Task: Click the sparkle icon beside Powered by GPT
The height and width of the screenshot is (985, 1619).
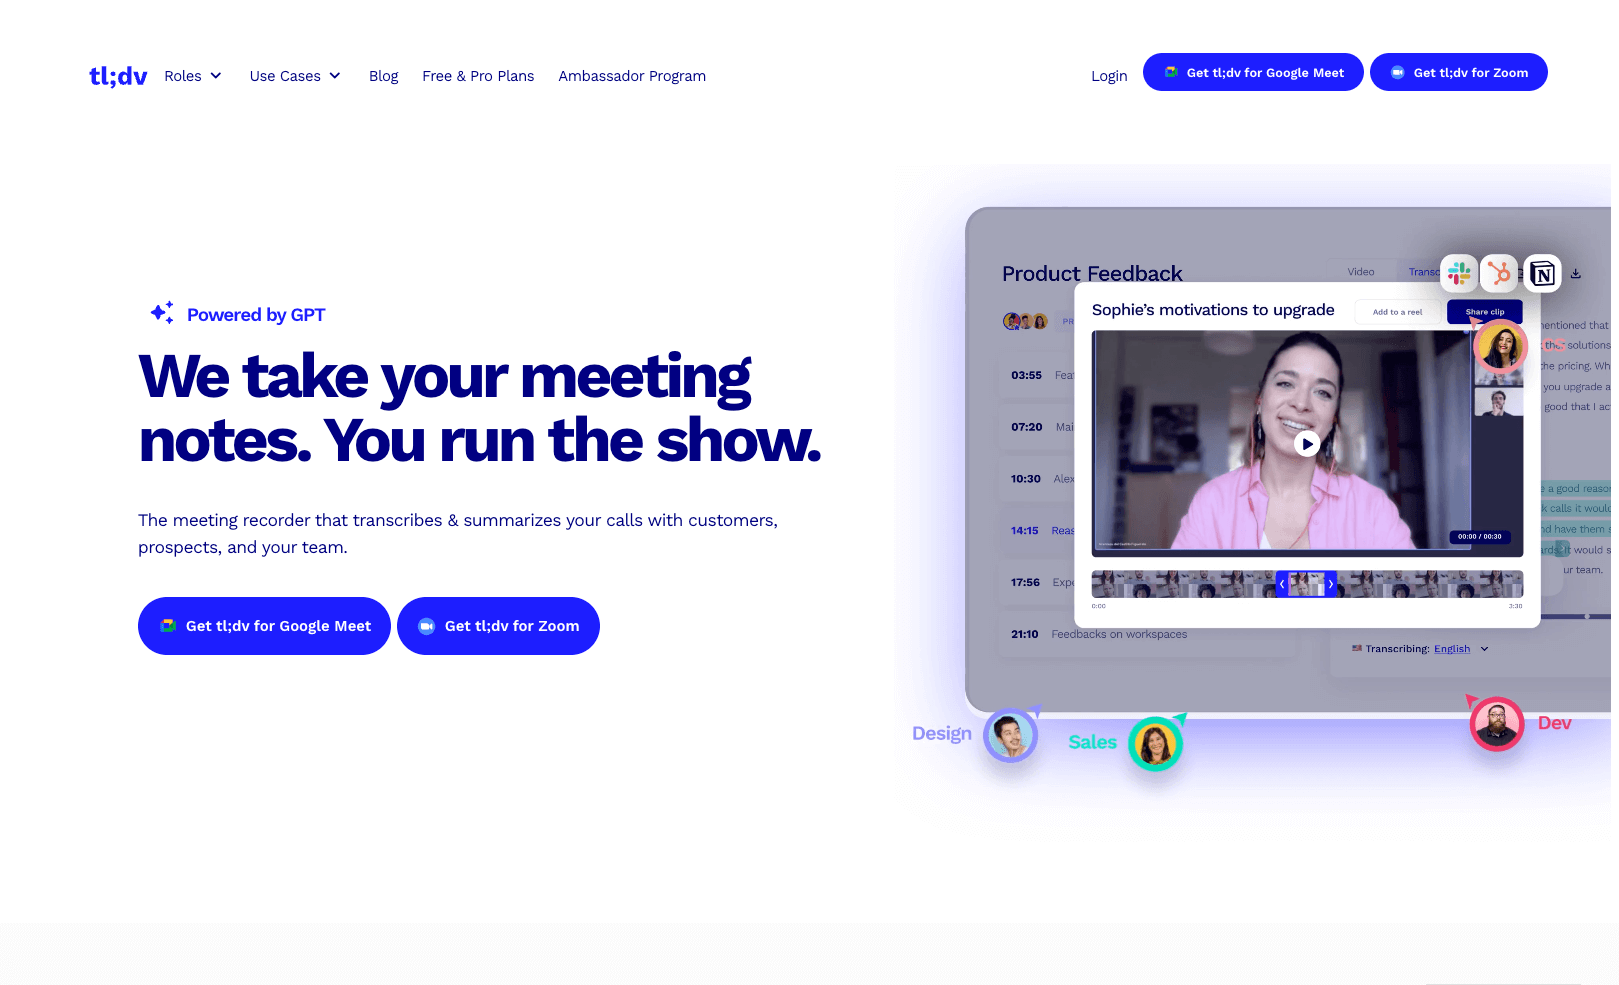Action: point(162,313)
